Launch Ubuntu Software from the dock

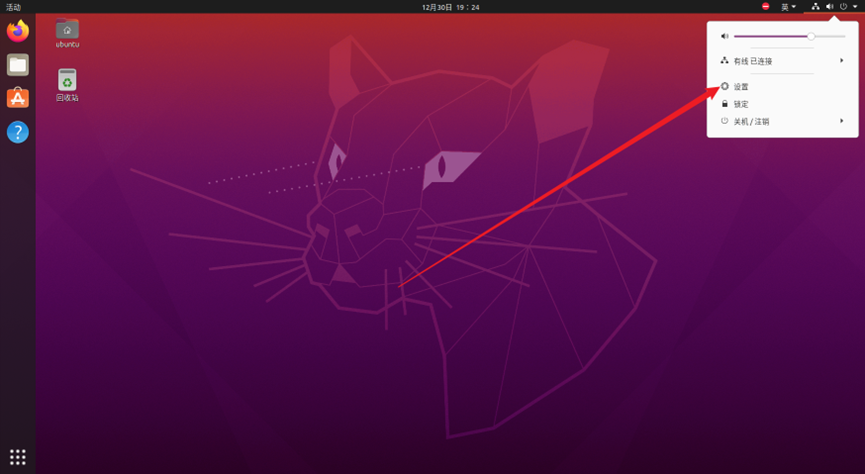coord(18,98)
